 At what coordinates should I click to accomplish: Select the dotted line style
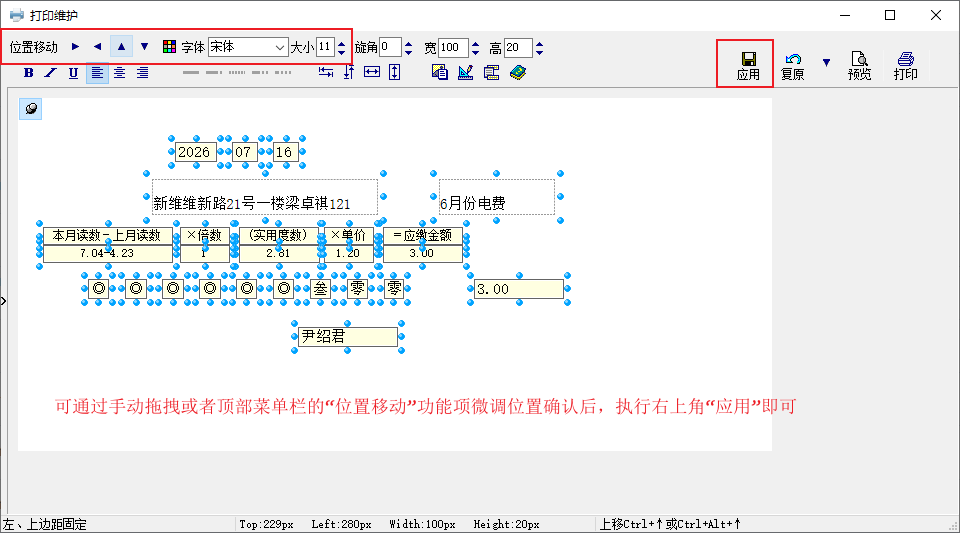(237, 72)
